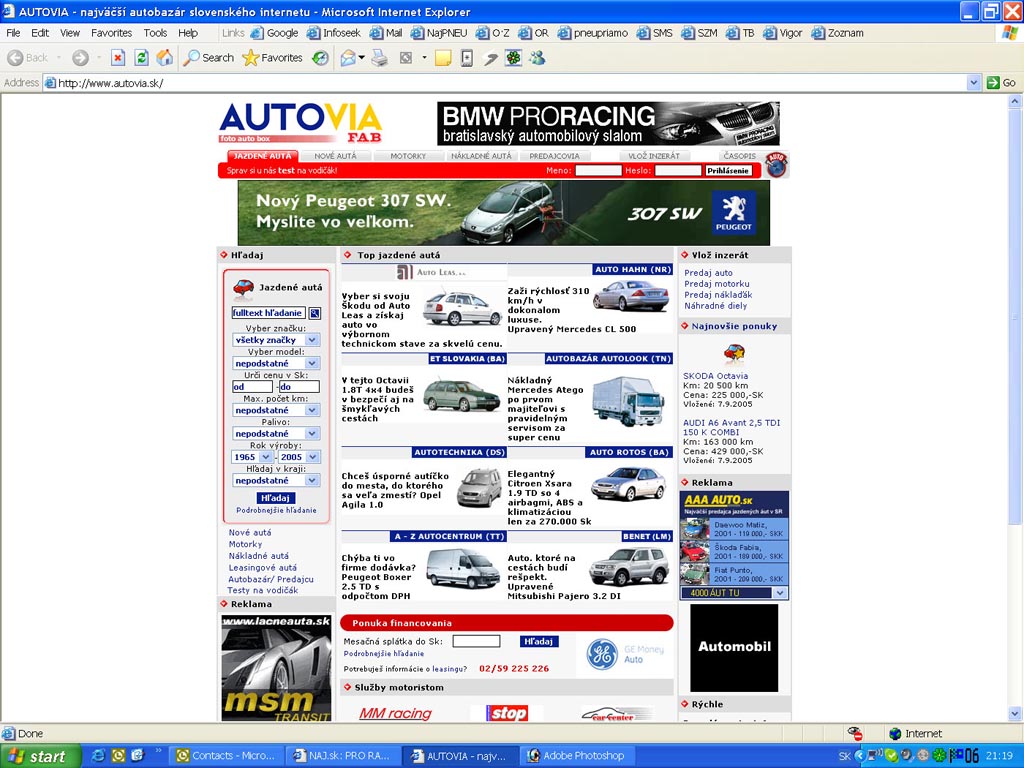Stop loading the page
This screenshot has width=1024, height=768.
pyautogui.click(x=118, y=58)
